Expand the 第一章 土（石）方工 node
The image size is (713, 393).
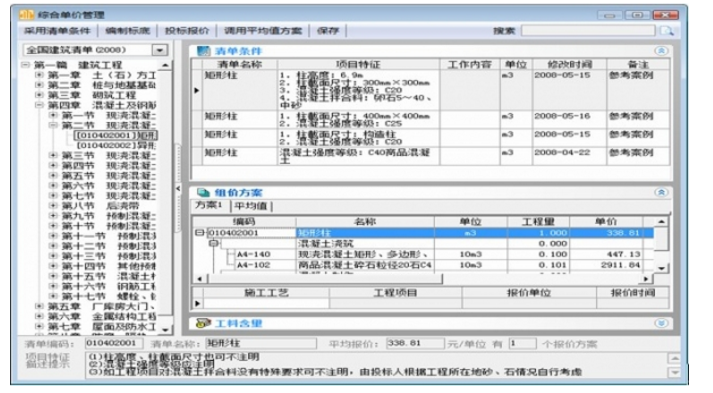click(39, 75)
